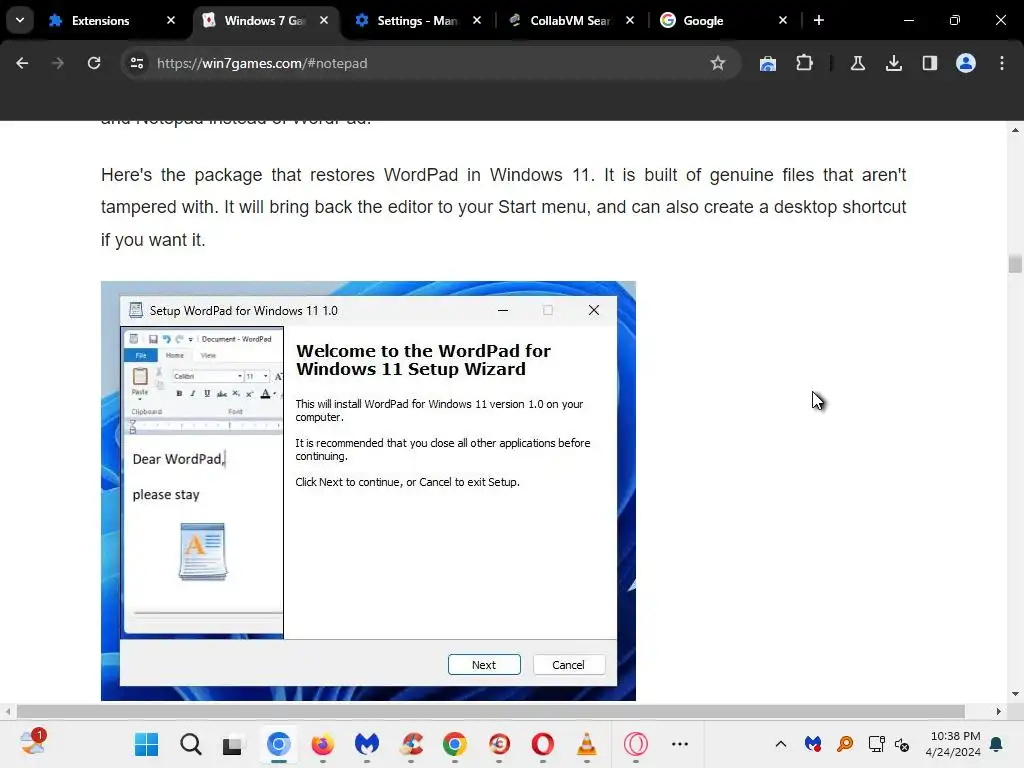This screenshot has height=768, width=1024.
Task: Open VLC media player from taskbar
Action: pos(586,744)
